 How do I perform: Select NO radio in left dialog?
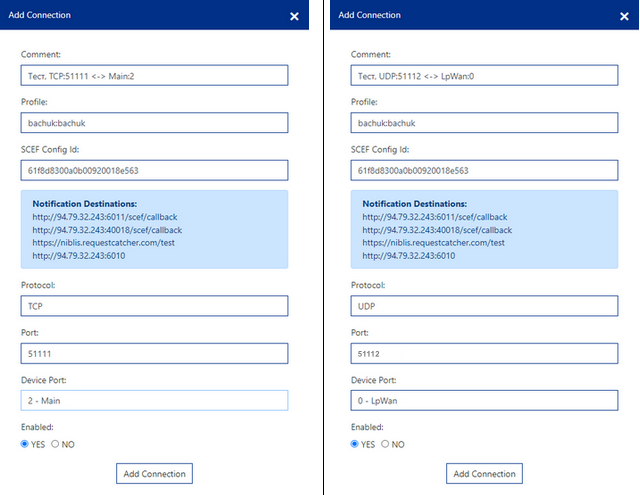pos(55,444)
